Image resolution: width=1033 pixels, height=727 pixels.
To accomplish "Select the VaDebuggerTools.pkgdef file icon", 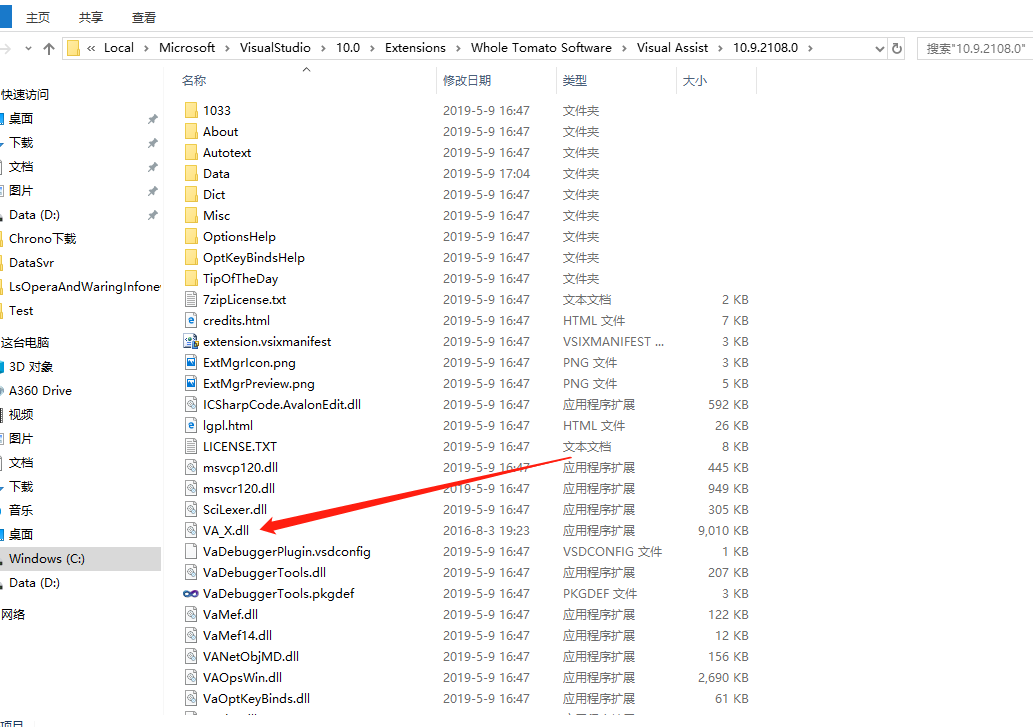I will [x=192, y=594].
